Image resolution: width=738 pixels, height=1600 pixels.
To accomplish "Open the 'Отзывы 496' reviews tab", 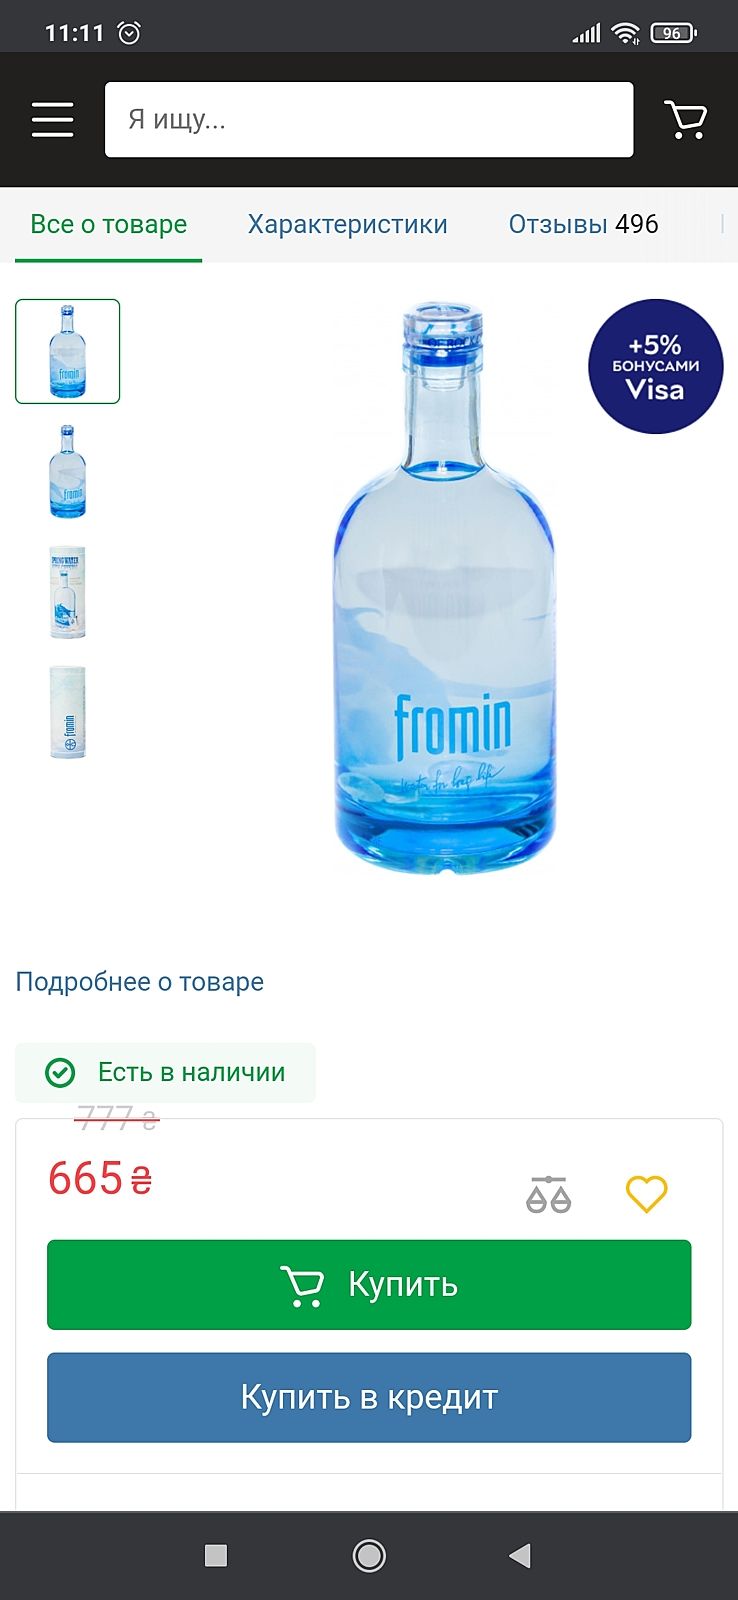I will coord(583,224).
